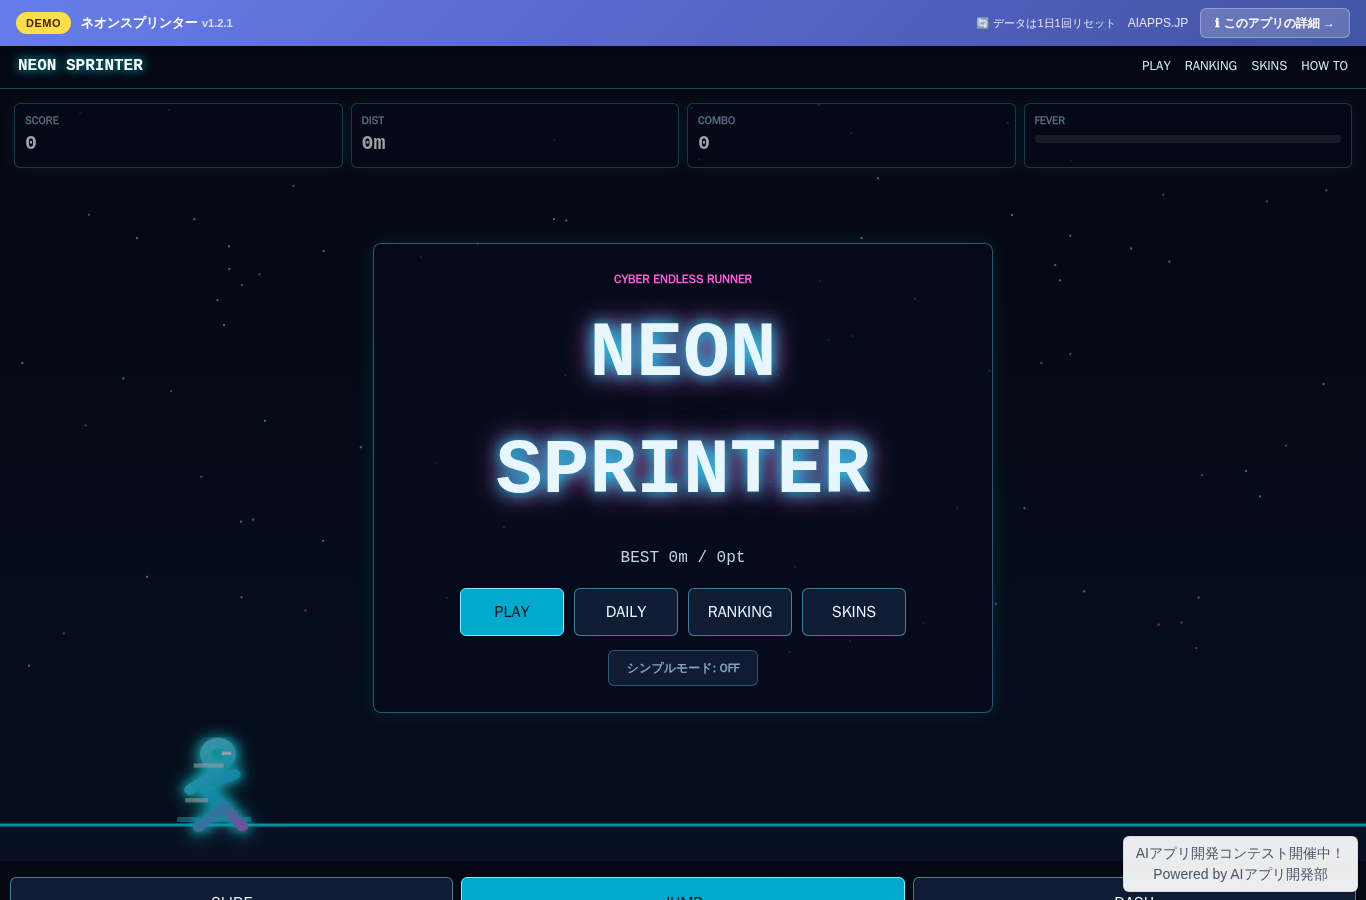Click the ネオンスプリンター v1.2.1 title
The height and width of the screenshot is (900, 1366).
[157, 23]
